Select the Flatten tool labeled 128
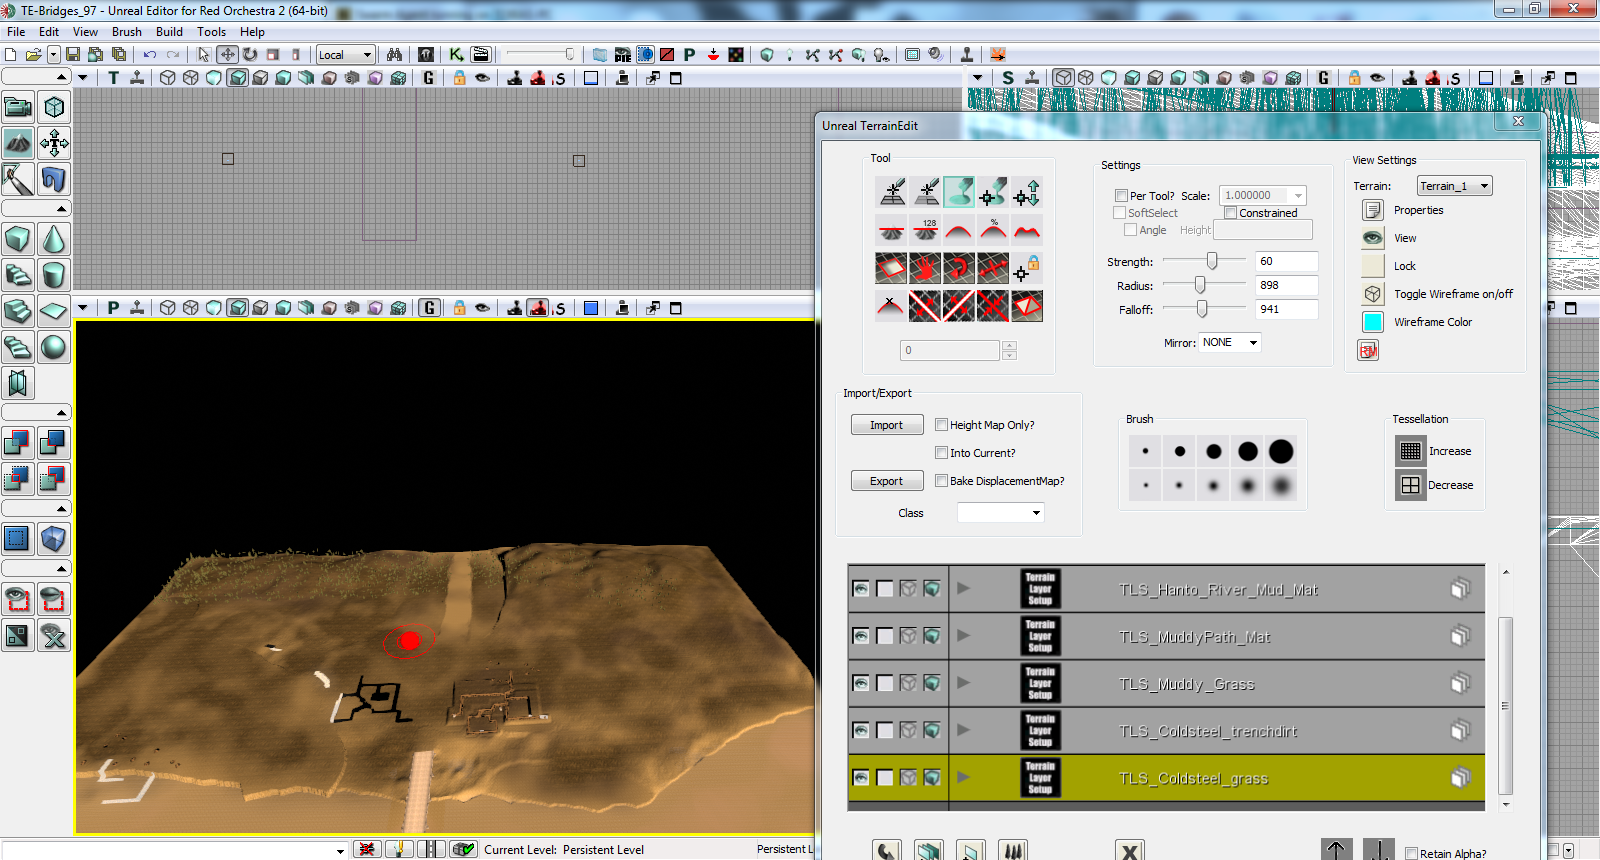The image size is (1600, 860). (925, 230)
